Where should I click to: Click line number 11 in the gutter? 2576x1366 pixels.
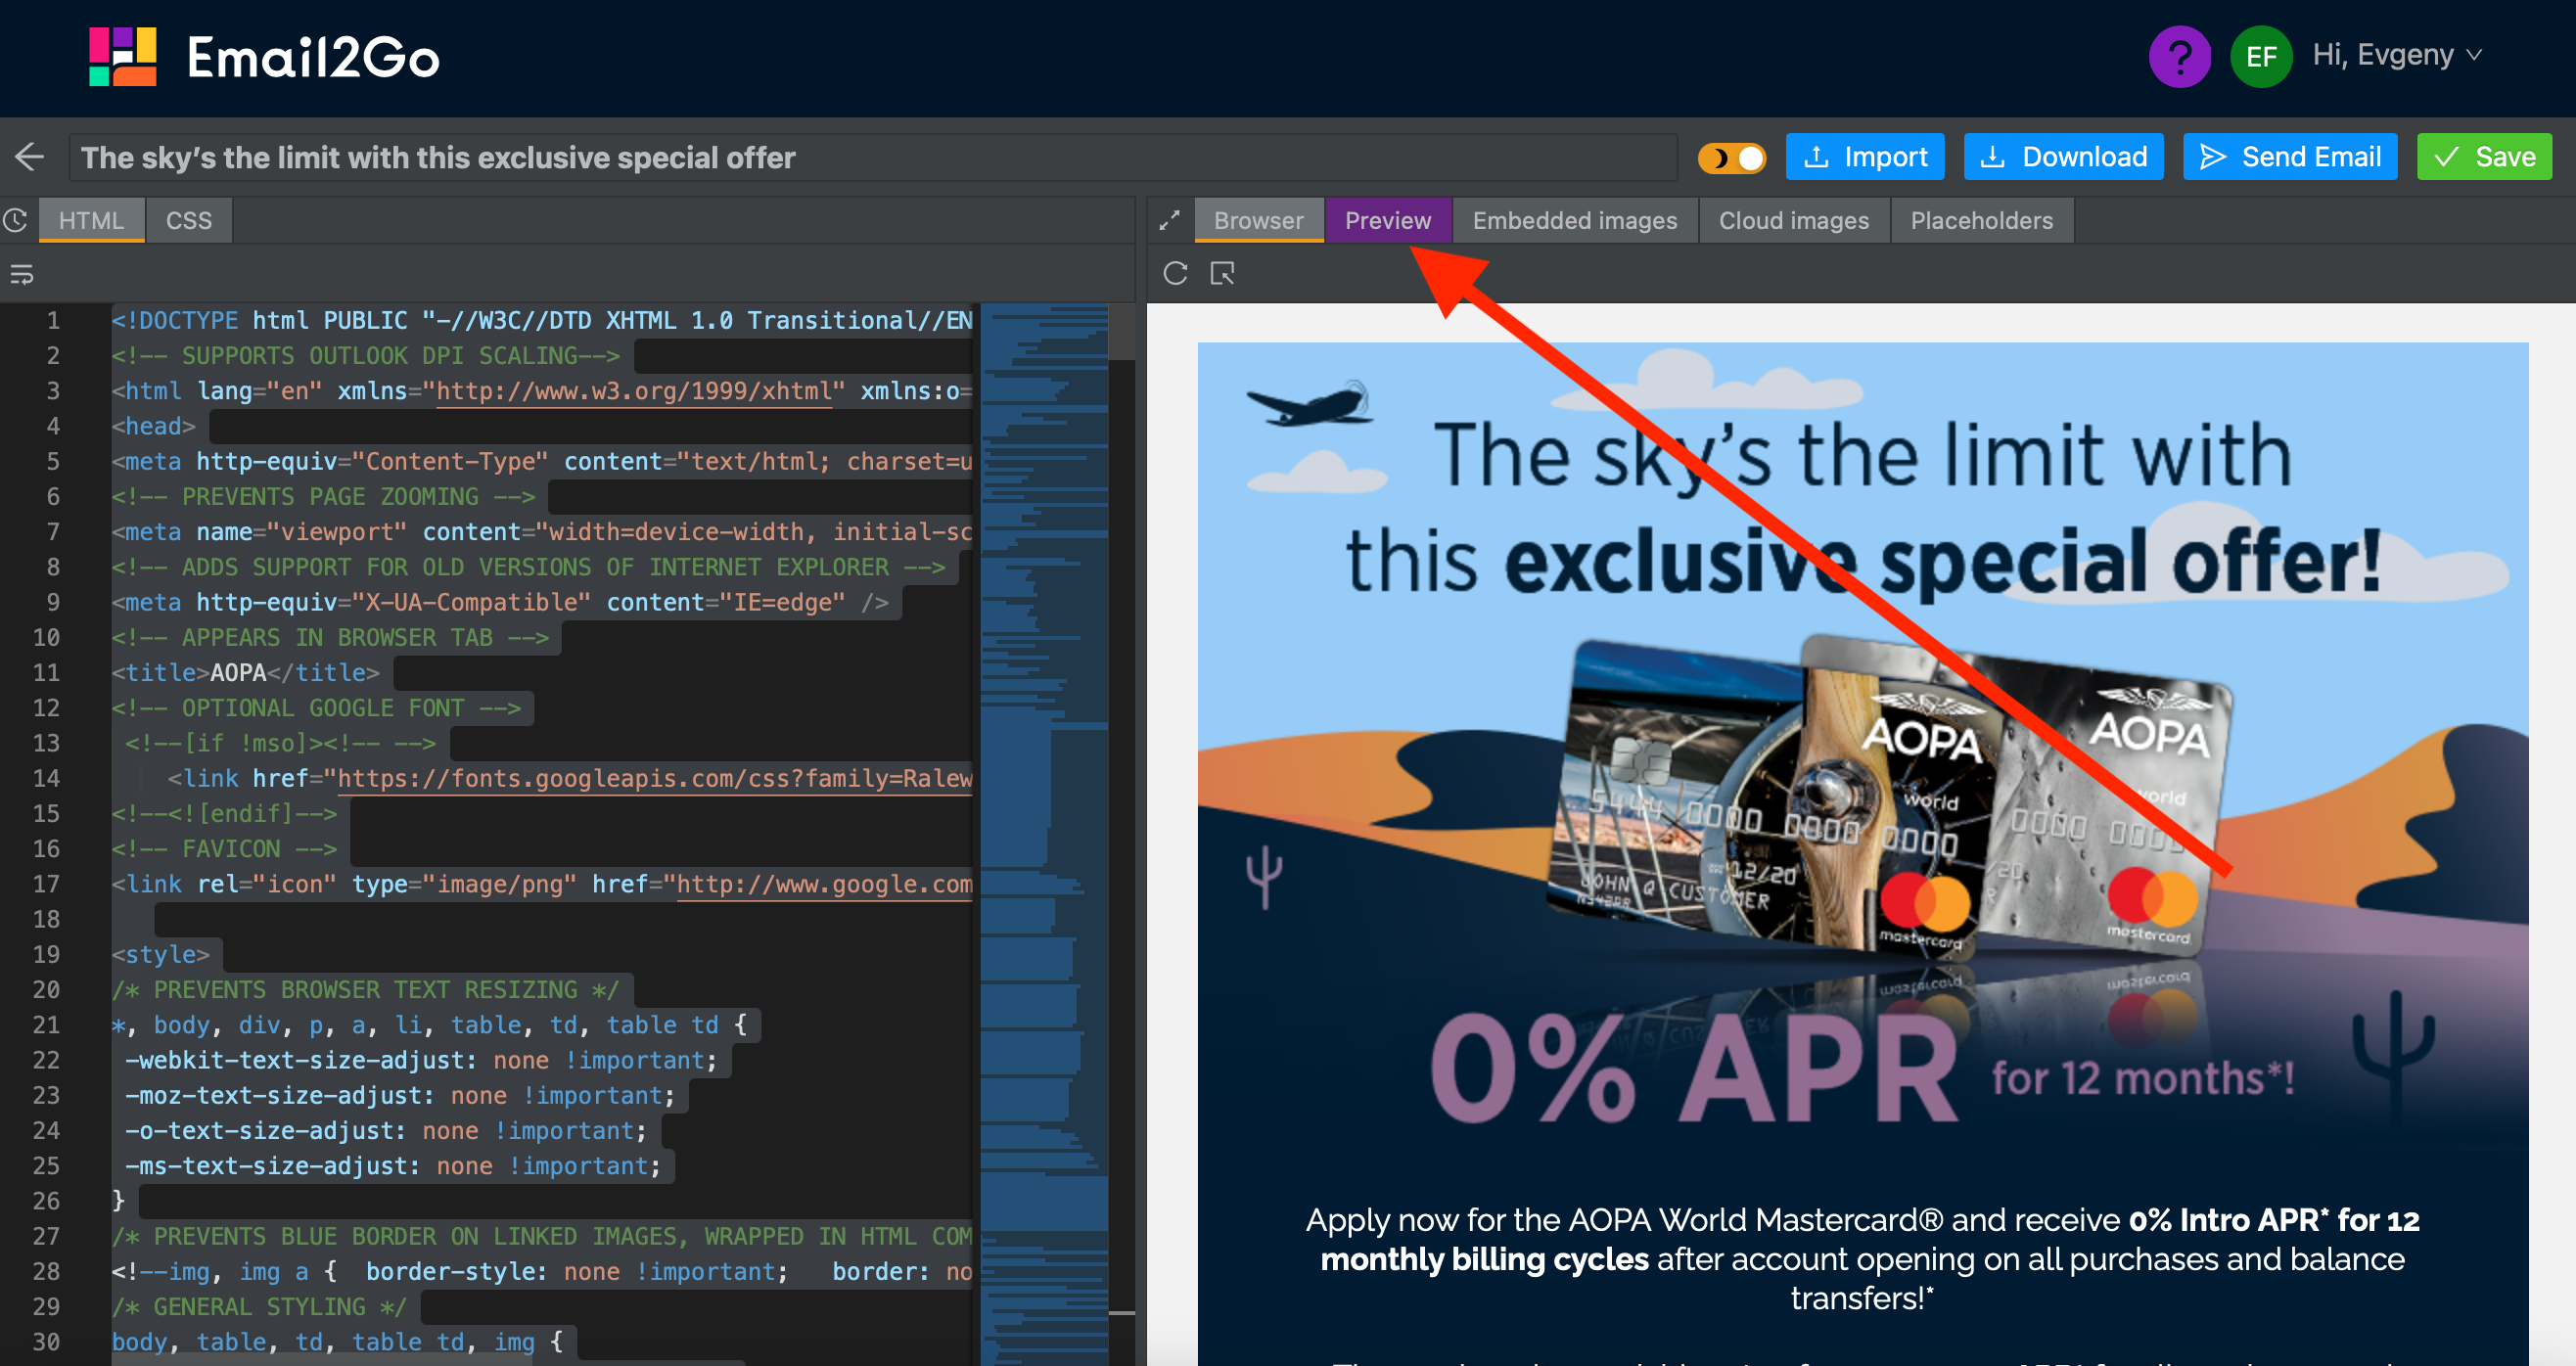click(x=47, y=672)
